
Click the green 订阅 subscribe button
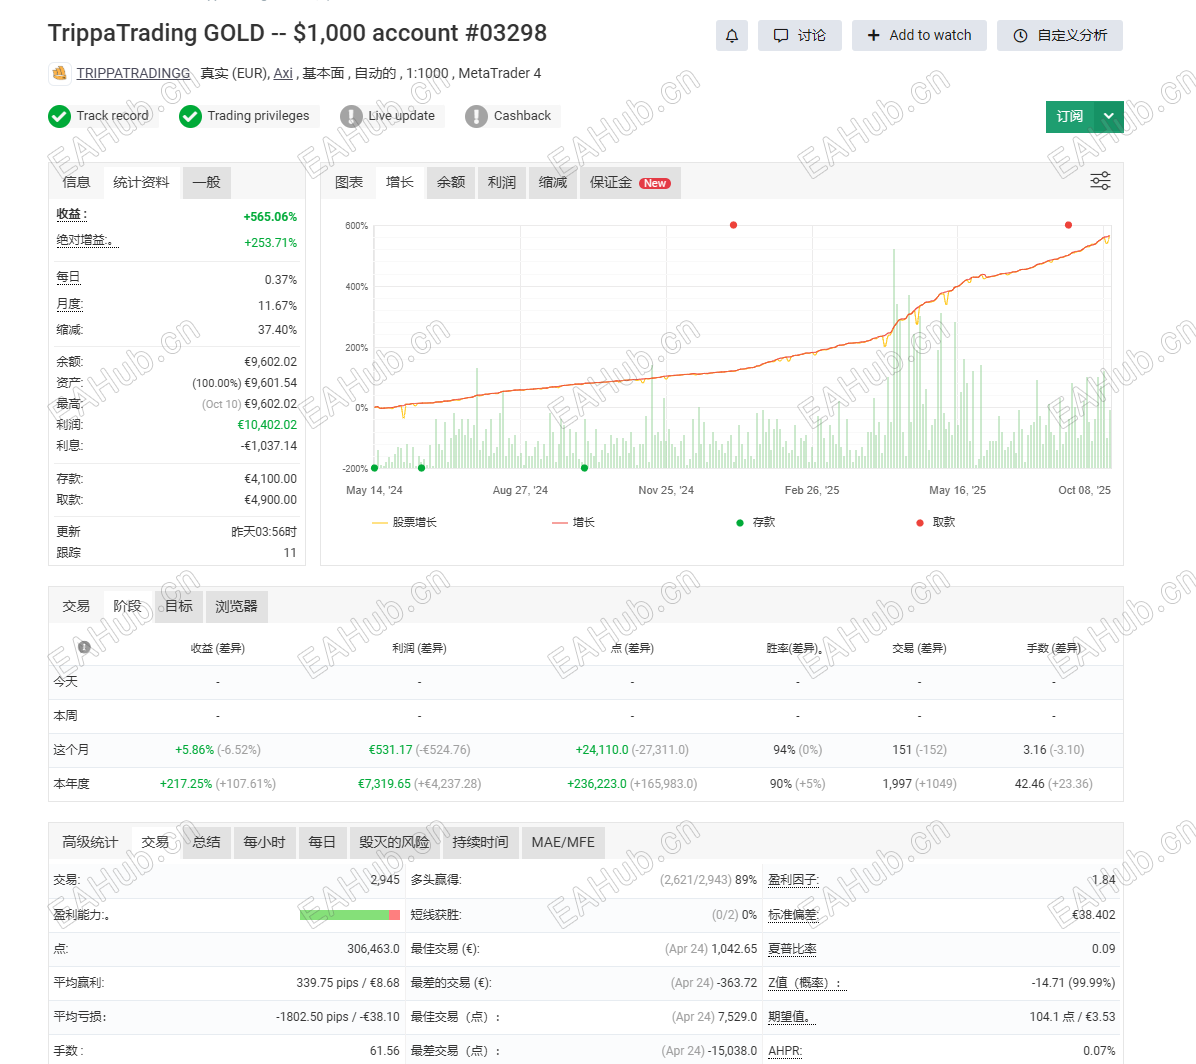(x=1069, y=117)
